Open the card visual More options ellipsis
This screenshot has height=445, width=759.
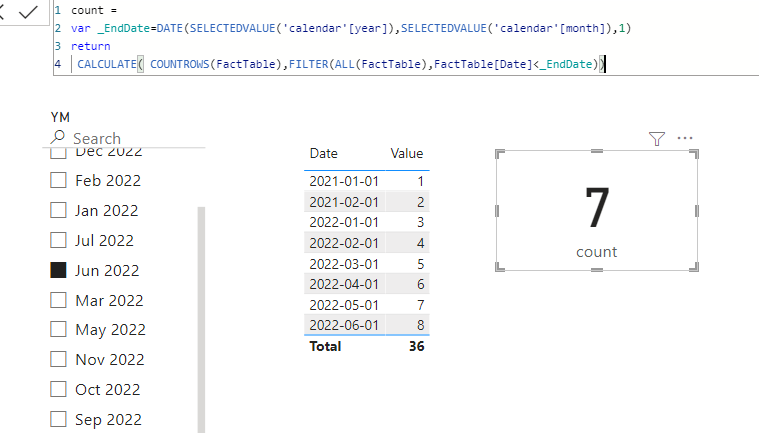[685, 138]
